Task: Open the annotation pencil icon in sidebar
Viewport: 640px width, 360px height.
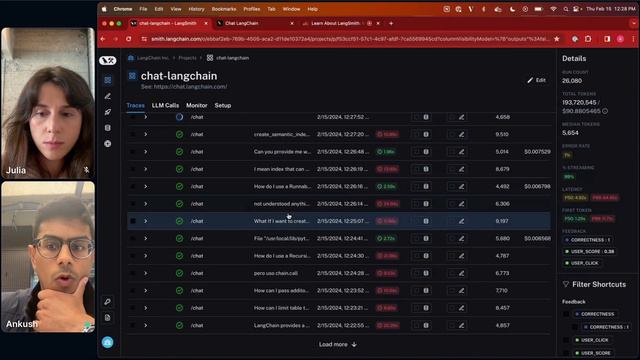Action: click(108, 96)
